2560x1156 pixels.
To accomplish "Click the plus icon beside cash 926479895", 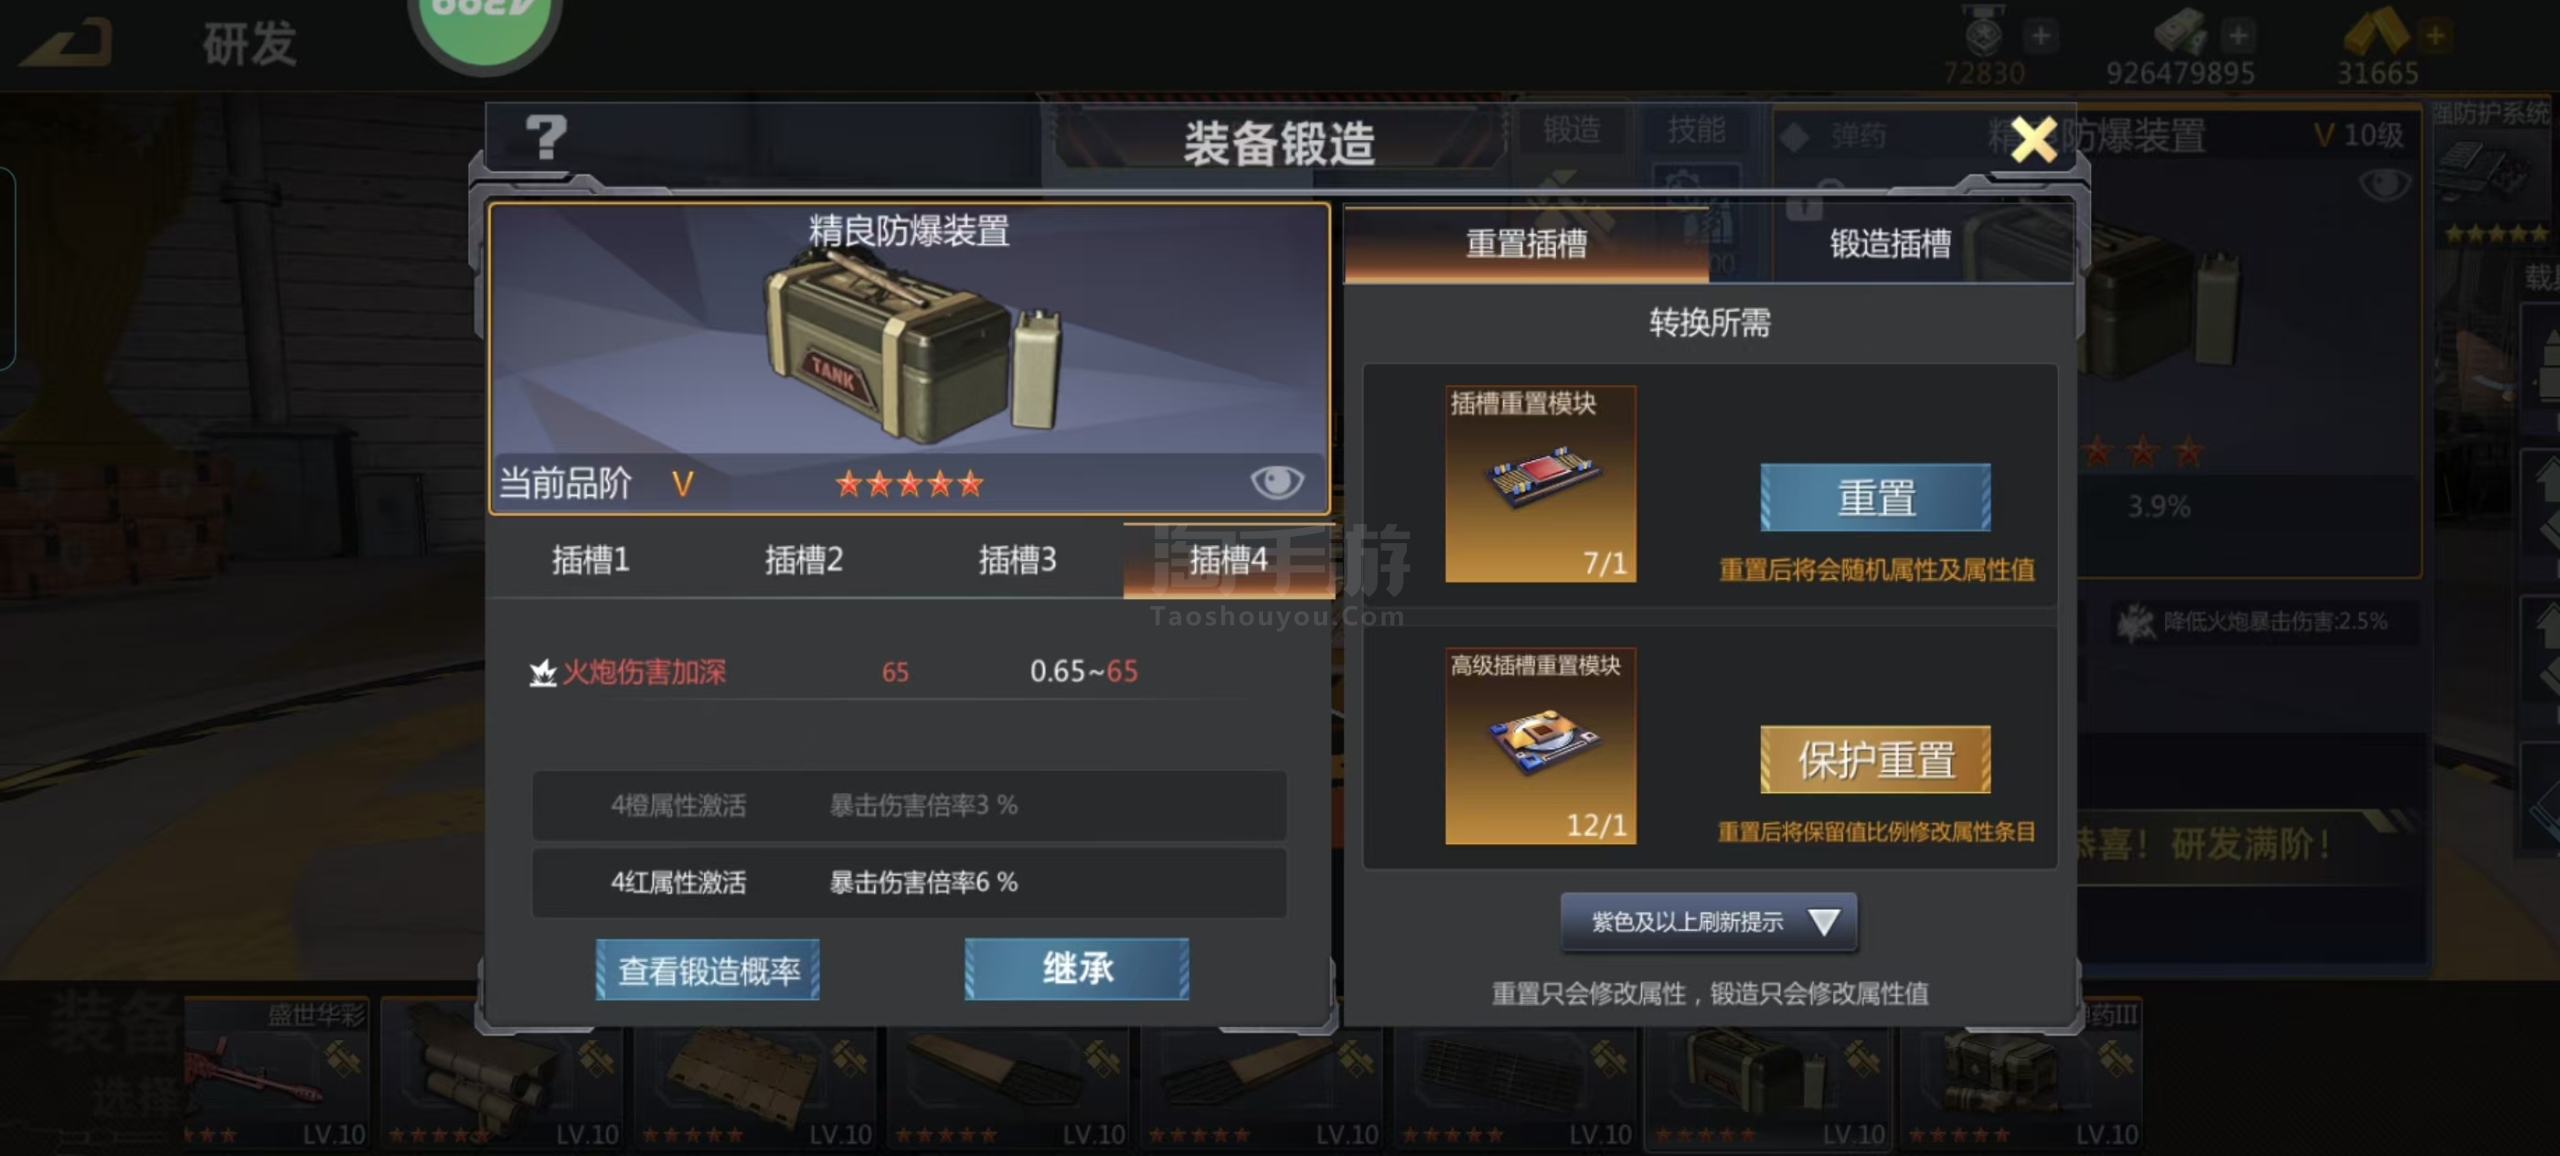I will (2238, 36).
